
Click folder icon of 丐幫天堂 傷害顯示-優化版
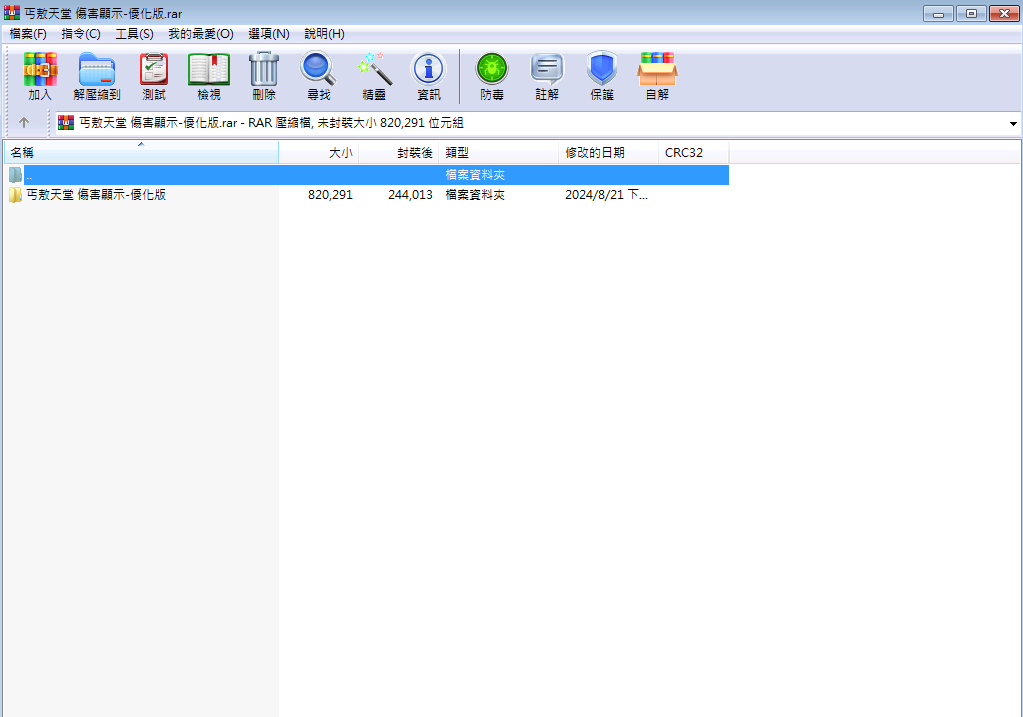[16, 194]
